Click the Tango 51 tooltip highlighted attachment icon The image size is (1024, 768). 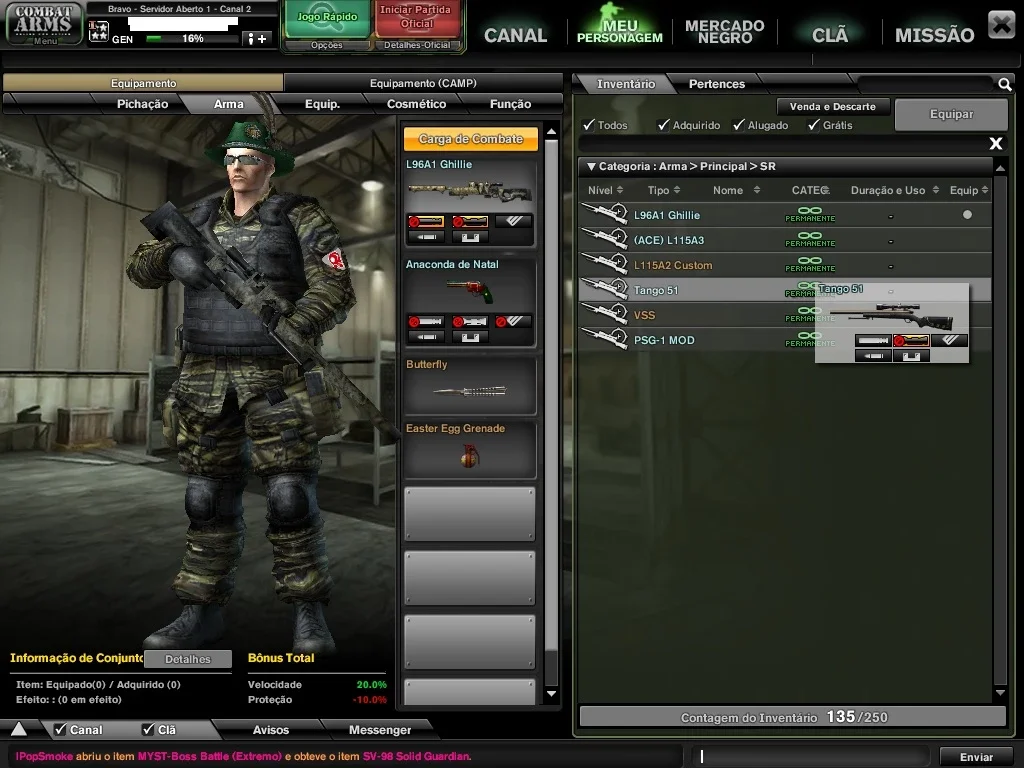coord(911,341)
